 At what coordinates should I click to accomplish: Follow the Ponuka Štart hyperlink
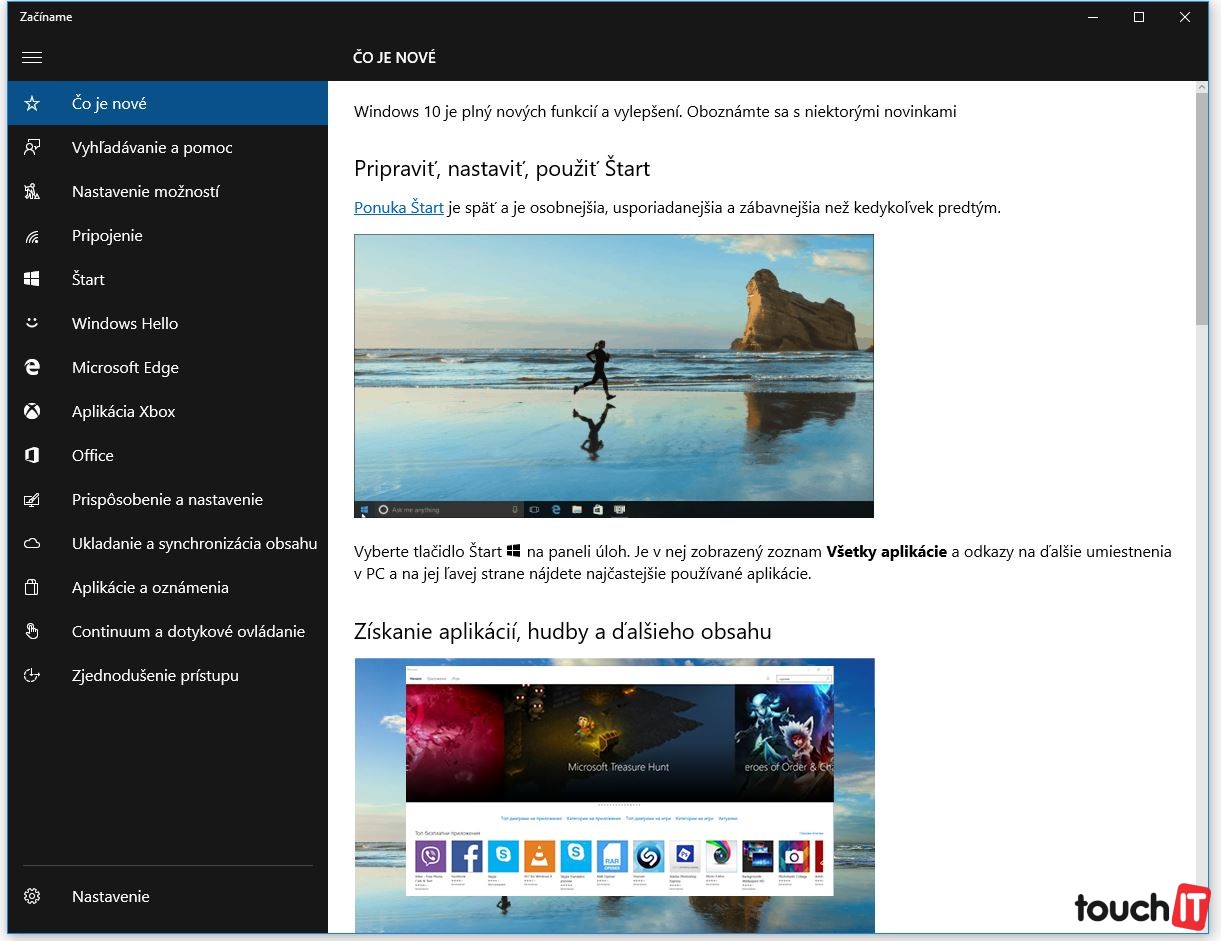pyautogui.click(x=398, y=208)
